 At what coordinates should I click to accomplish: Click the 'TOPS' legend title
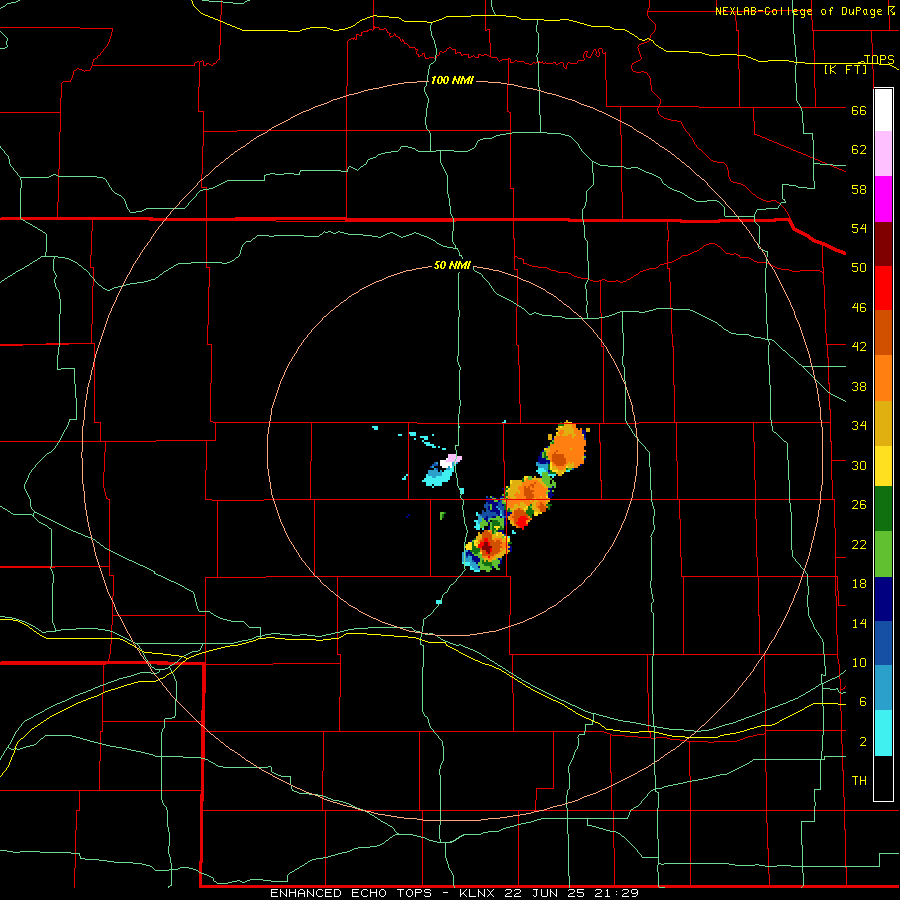(x=879, y=59)
